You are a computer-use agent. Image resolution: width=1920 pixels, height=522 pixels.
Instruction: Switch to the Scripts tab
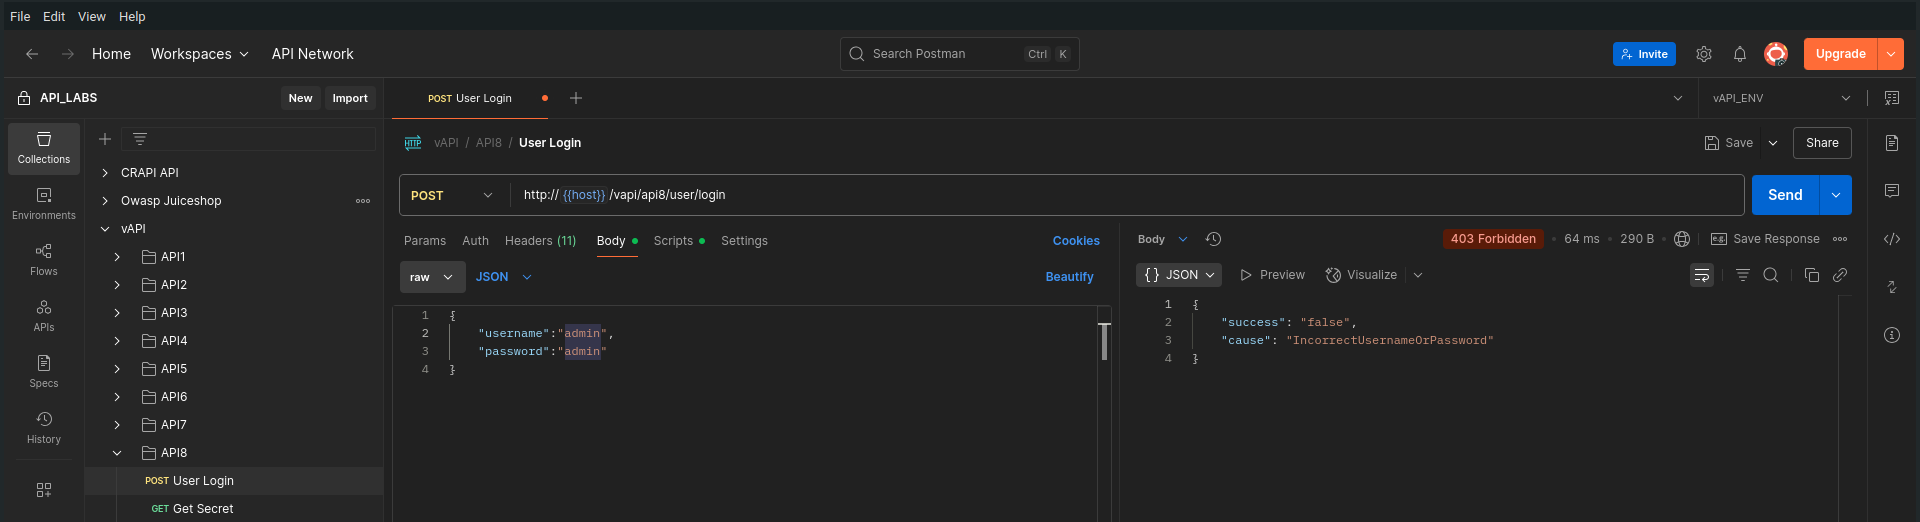[679, 241]
